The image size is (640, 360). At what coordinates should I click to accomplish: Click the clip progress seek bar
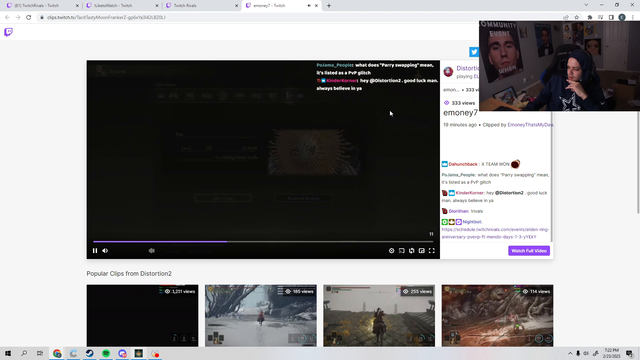pos(263,242)
